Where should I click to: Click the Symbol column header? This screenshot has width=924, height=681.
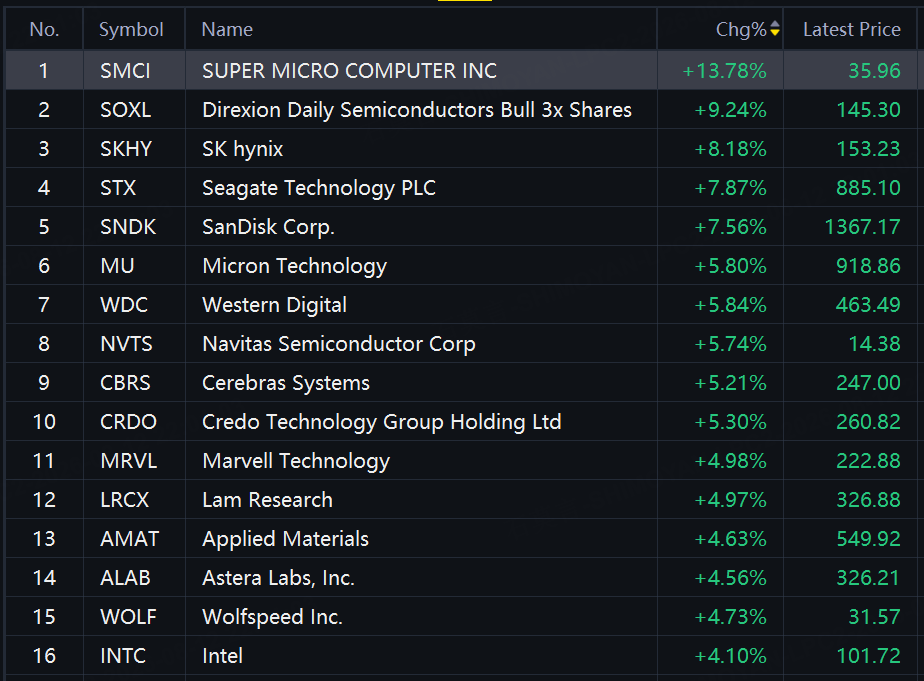[131, 29]
